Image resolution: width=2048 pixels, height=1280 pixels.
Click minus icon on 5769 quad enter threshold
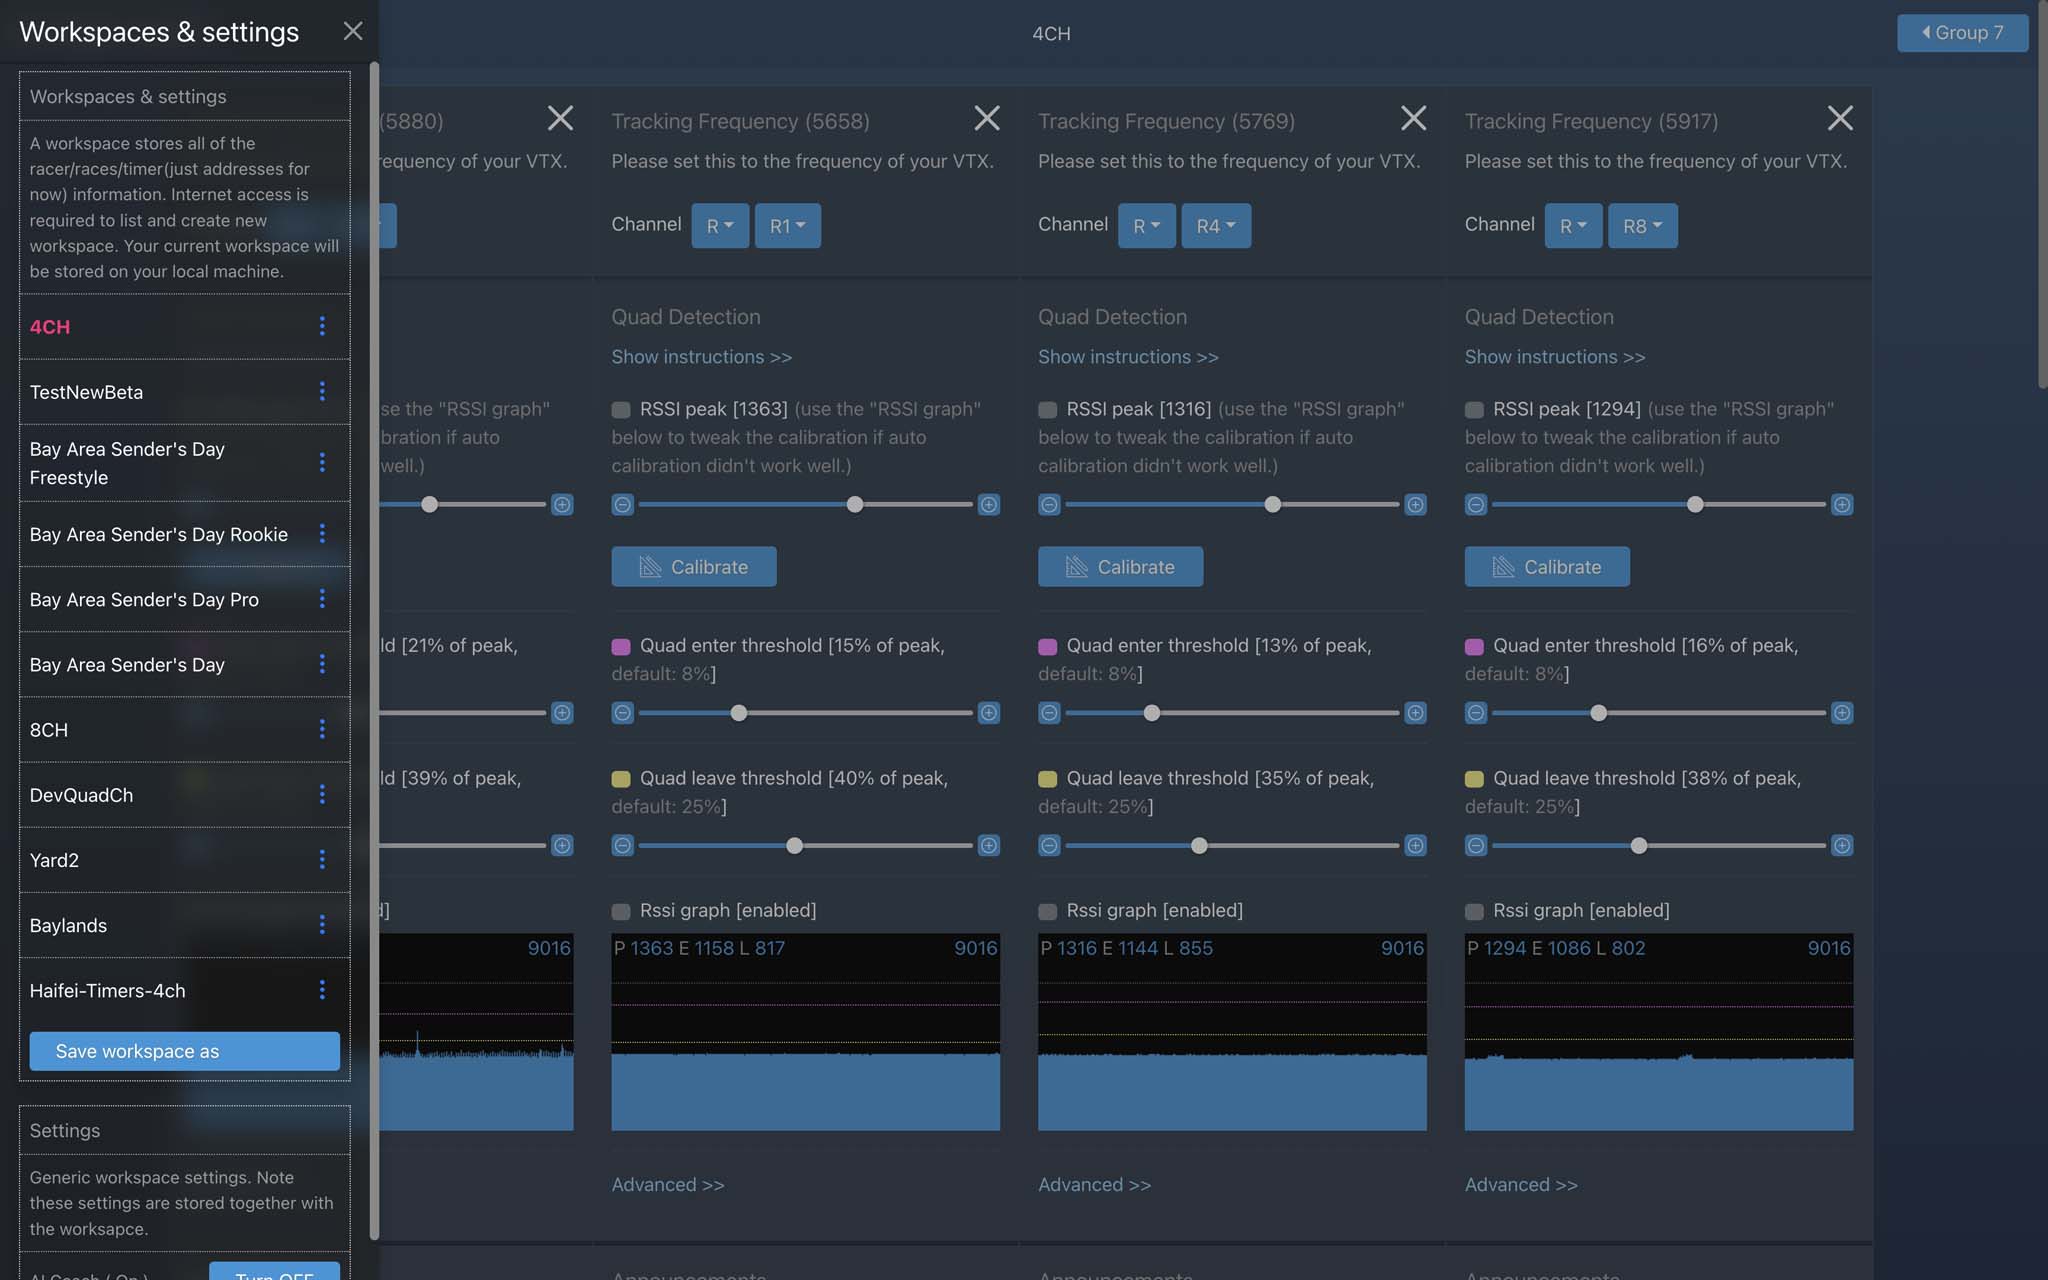[1049, 713]
